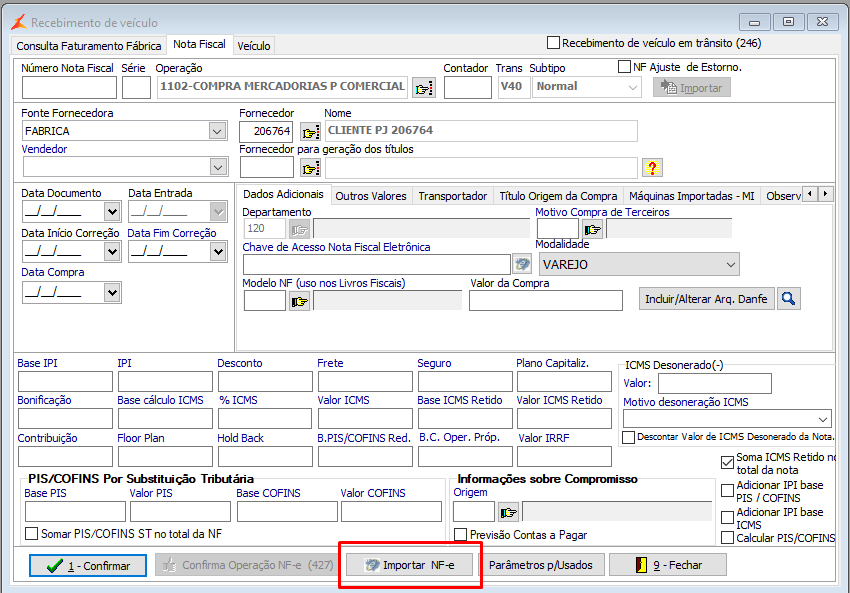Click the lookup icon beside the Modelo NF field

point(299,300)
